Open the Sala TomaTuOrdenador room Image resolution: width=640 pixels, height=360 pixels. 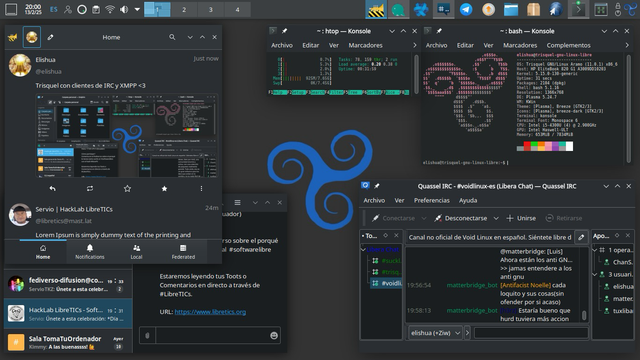68,342
